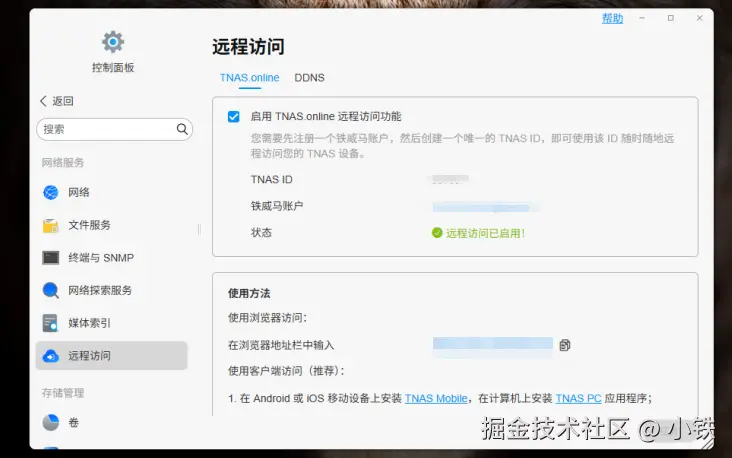Image resolution: width=732 pixels, height=458 pixels.
Task: Open 卷 pie chart icon
Action: pos(51,423)
